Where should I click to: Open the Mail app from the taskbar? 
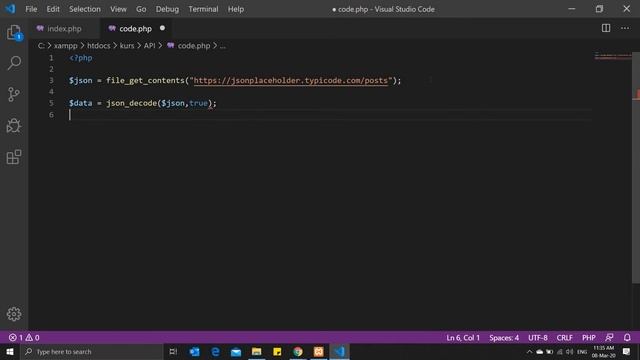236,351
